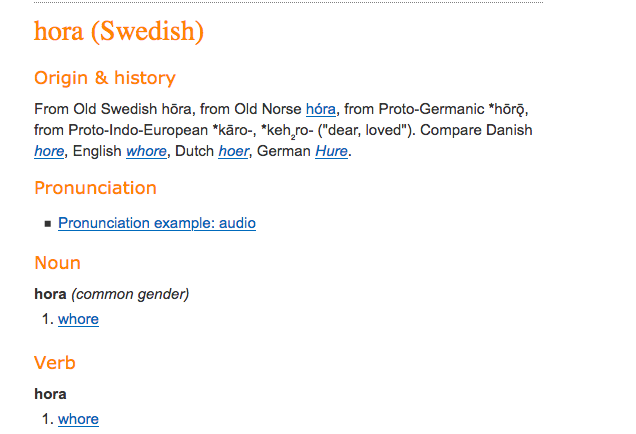Click the Verb section heading
Viewport: 636px width, 434px height.
(x=55, y=362)
